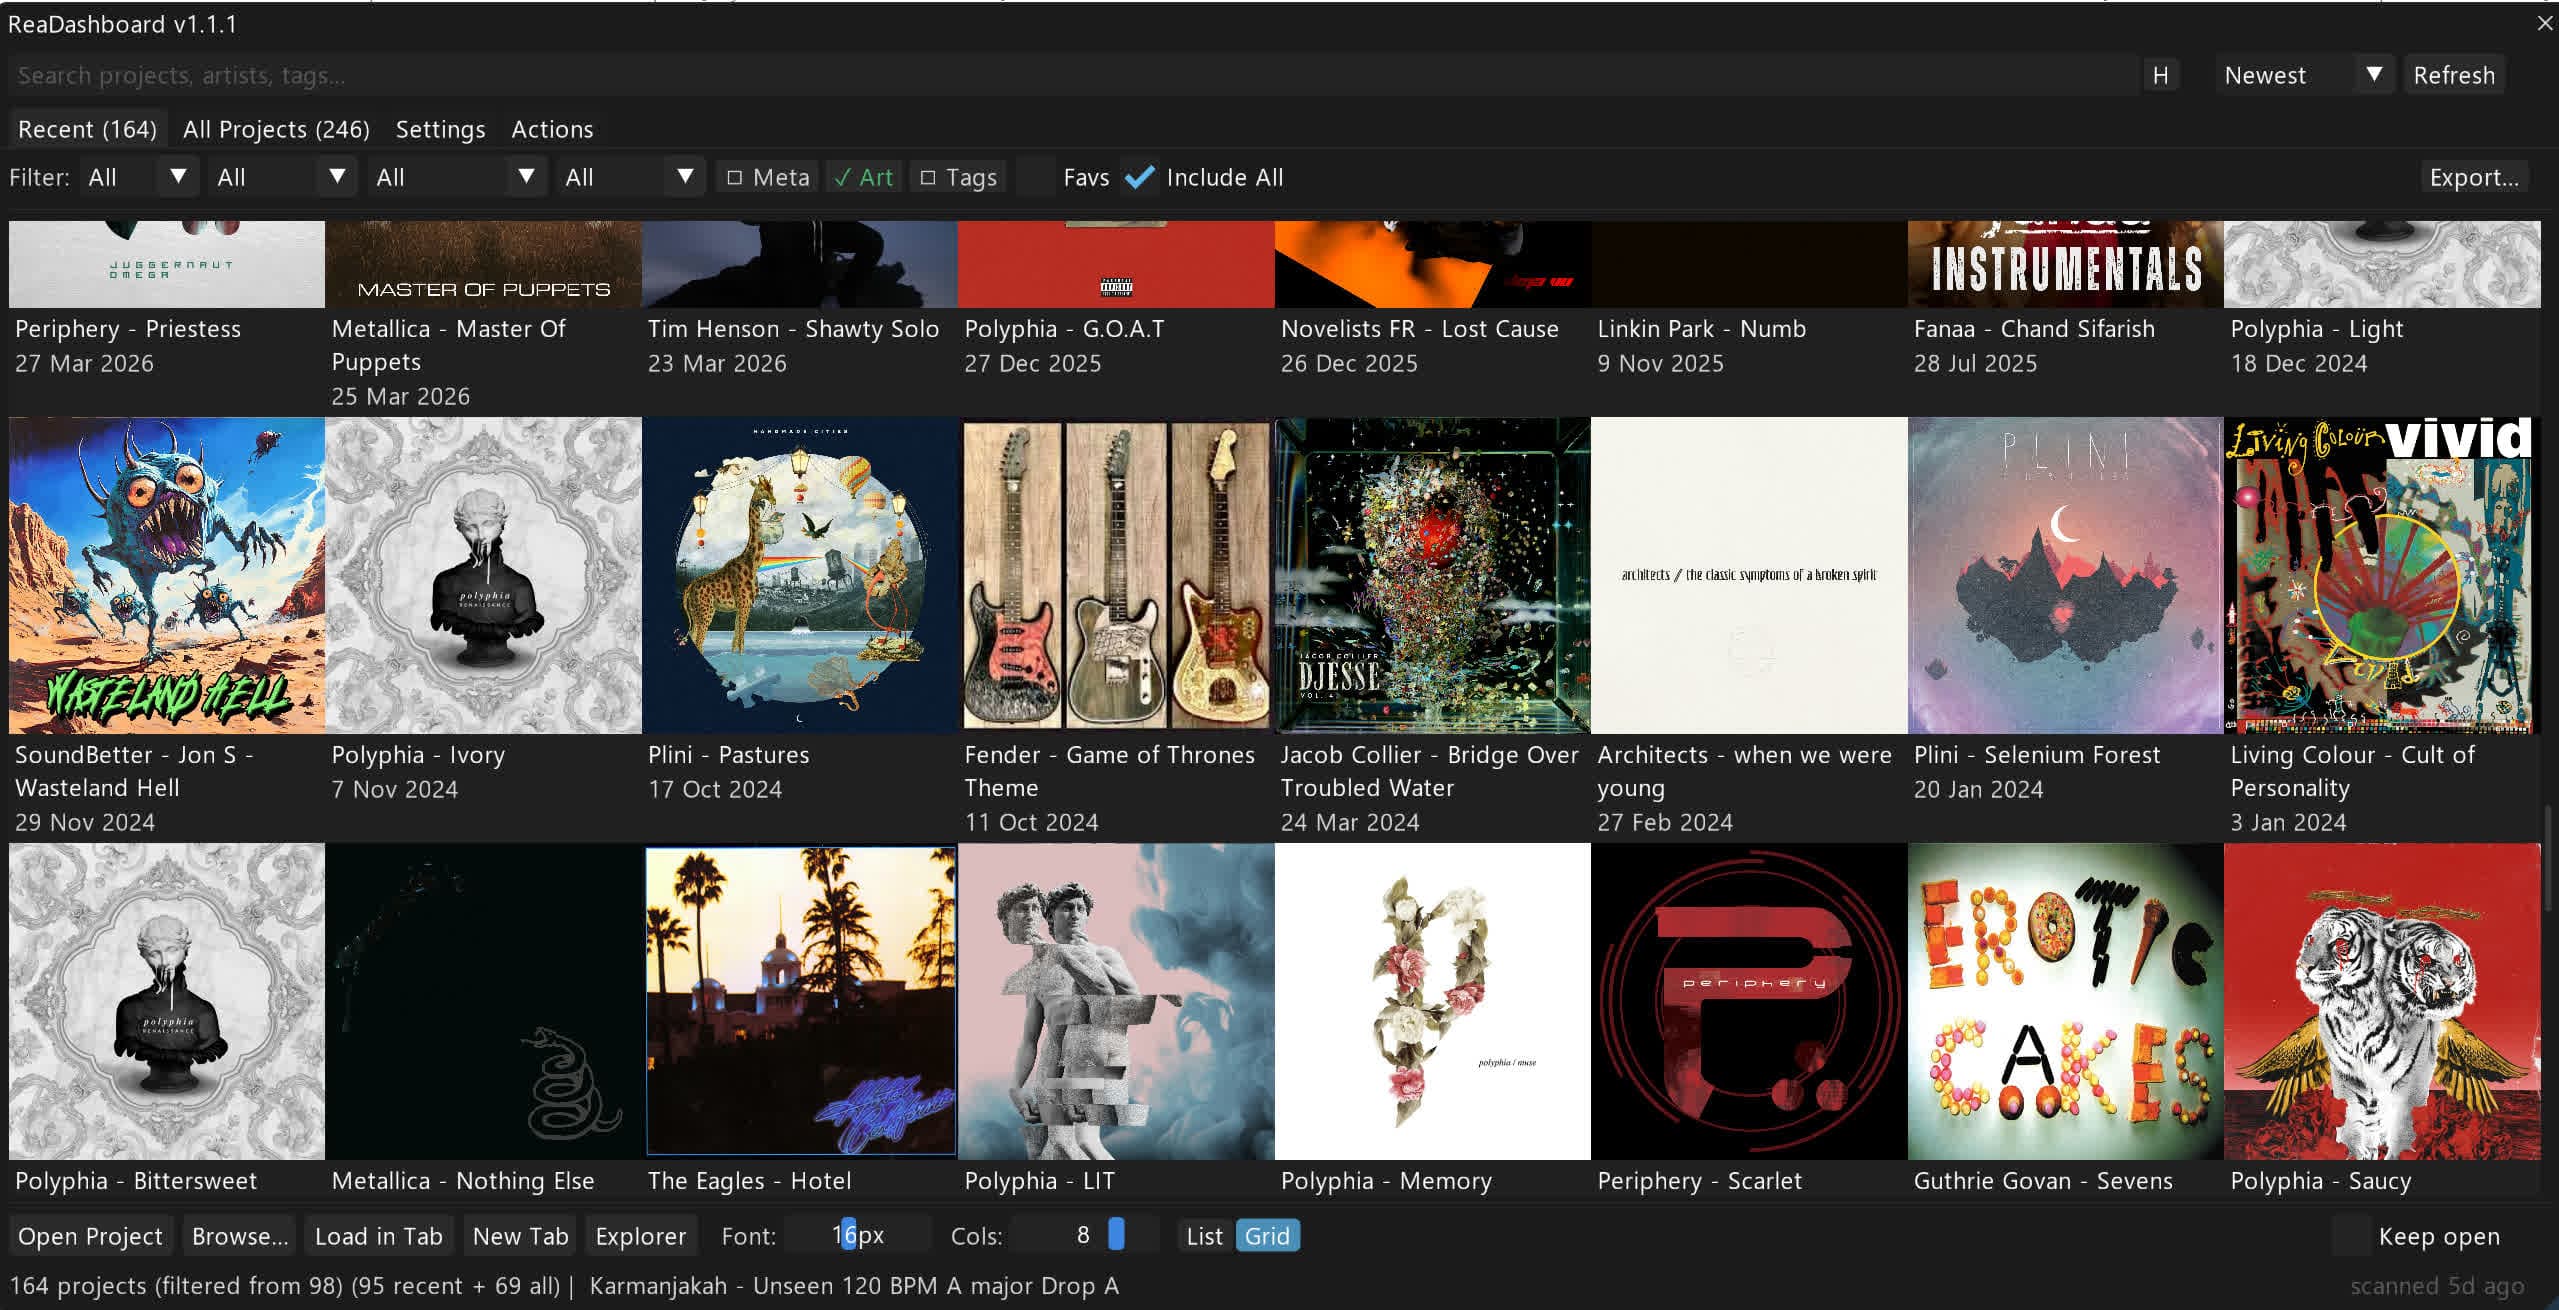The image size is (2559, 1310).
Task: Open the Metallica - Nothing Else black cover
Action: (483, 1001)
